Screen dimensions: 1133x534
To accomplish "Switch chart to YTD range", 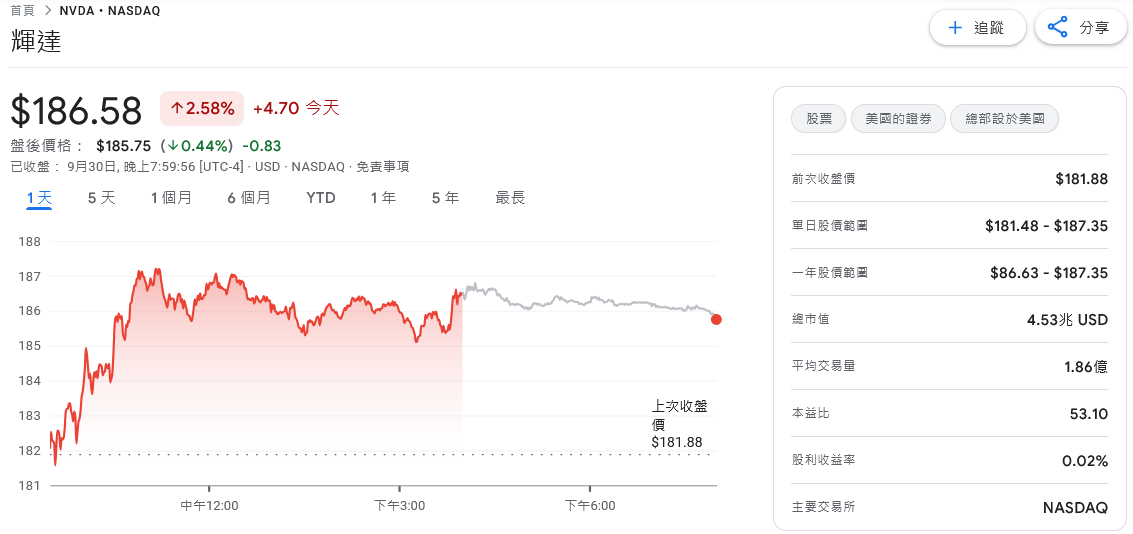I will [320, 198].
